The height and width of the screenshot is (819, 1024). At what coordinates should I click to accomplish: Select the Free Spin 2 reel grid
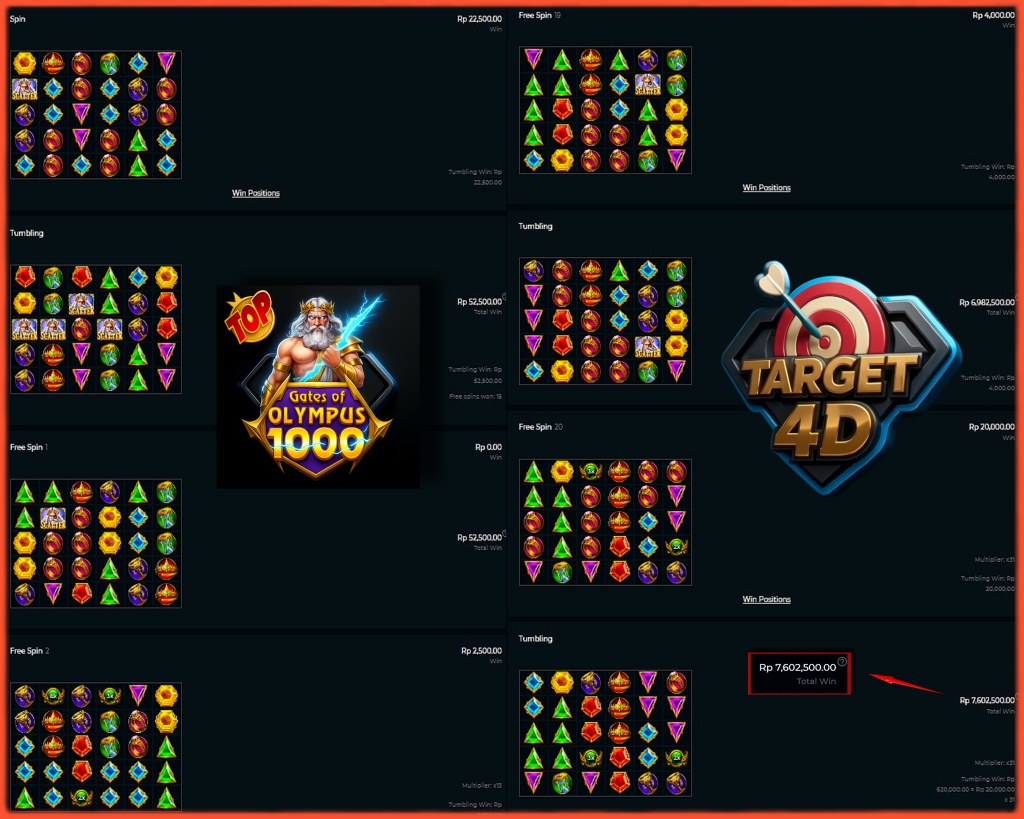(x=96, y=747)
